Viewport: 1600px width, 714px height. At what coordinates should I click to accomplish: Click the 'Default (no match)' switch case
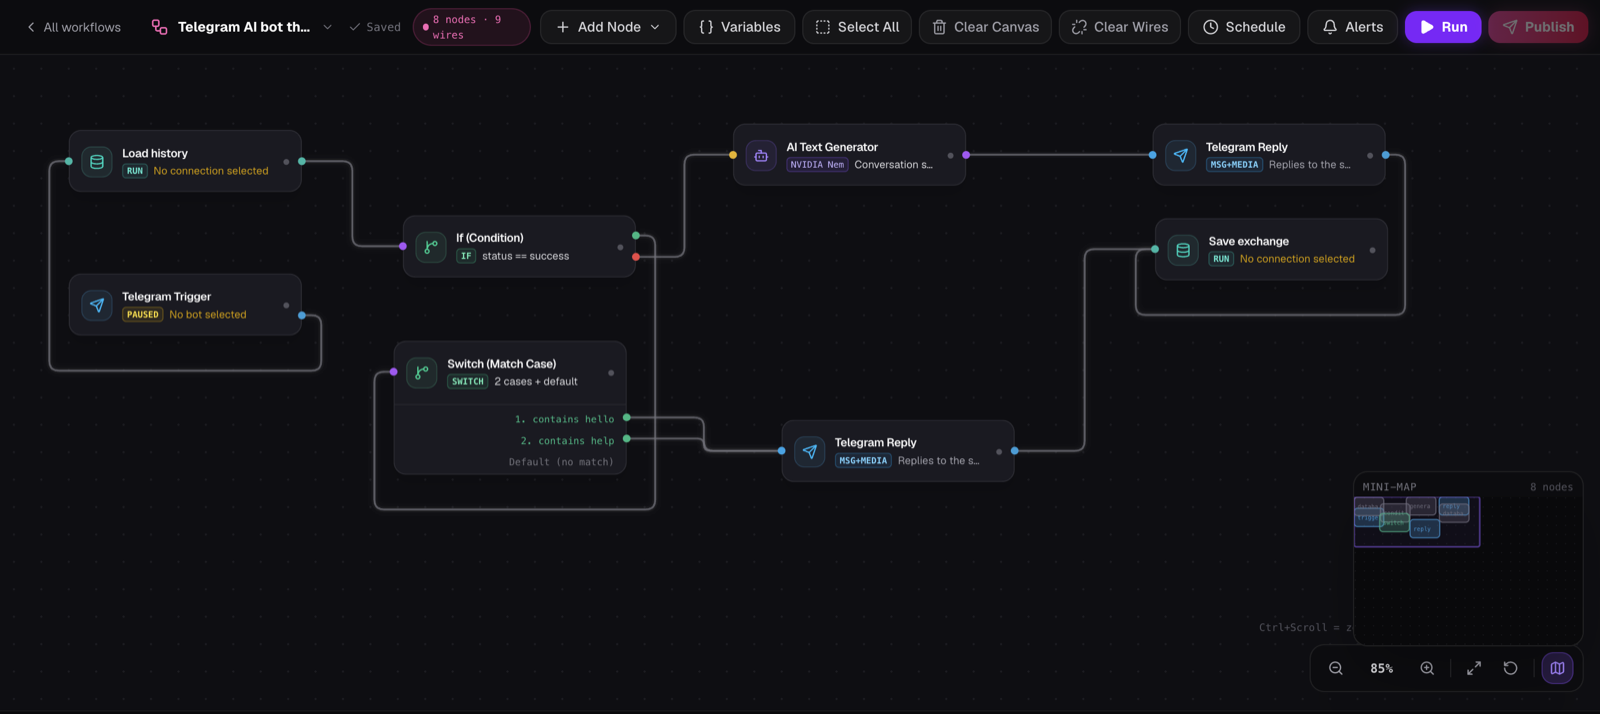click(x=561, y=462)
